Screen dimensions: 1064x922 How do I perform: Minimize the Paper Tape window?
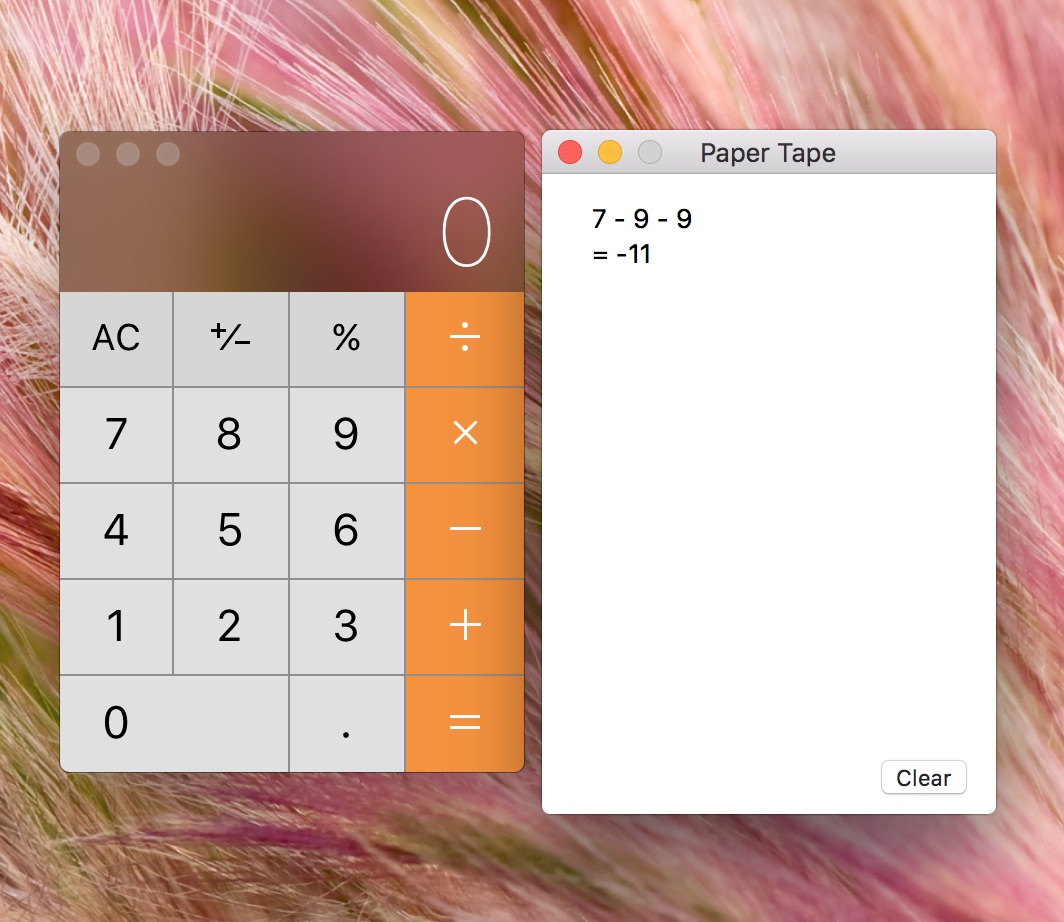click(x=610, y=153)
